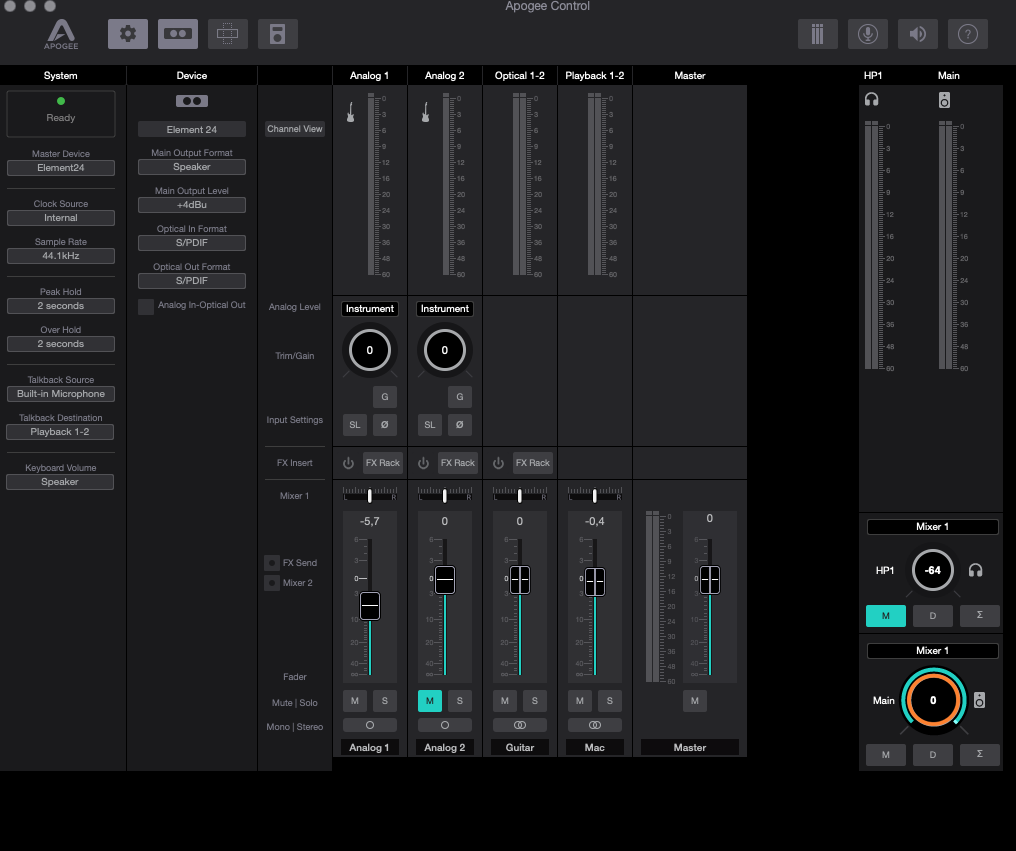Click the Master fader handle
This screenshot has width=1016, height=851.
pyautogui.click(x=710, y=579)
